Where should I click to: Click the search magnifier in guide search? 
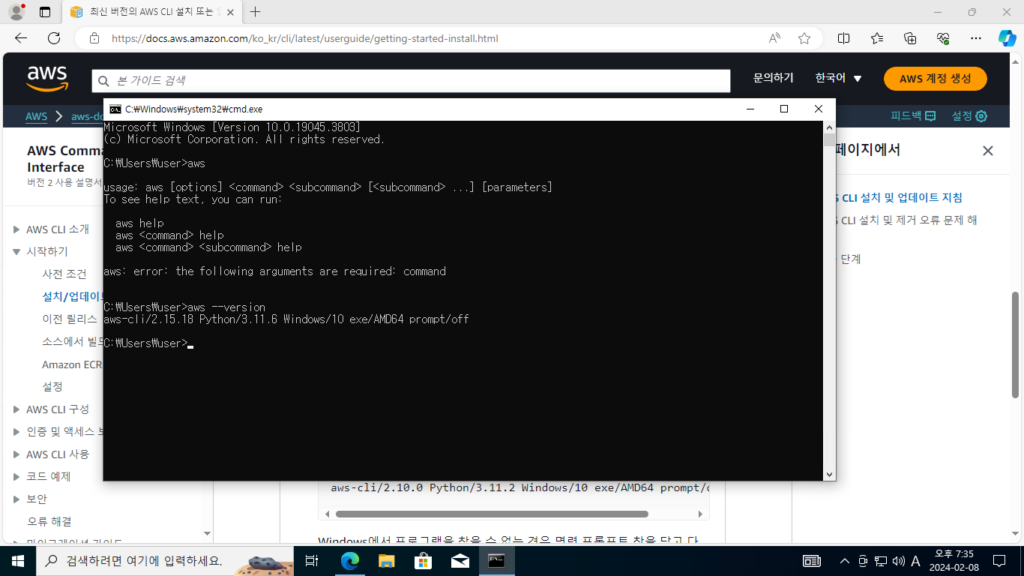point(103,81)
